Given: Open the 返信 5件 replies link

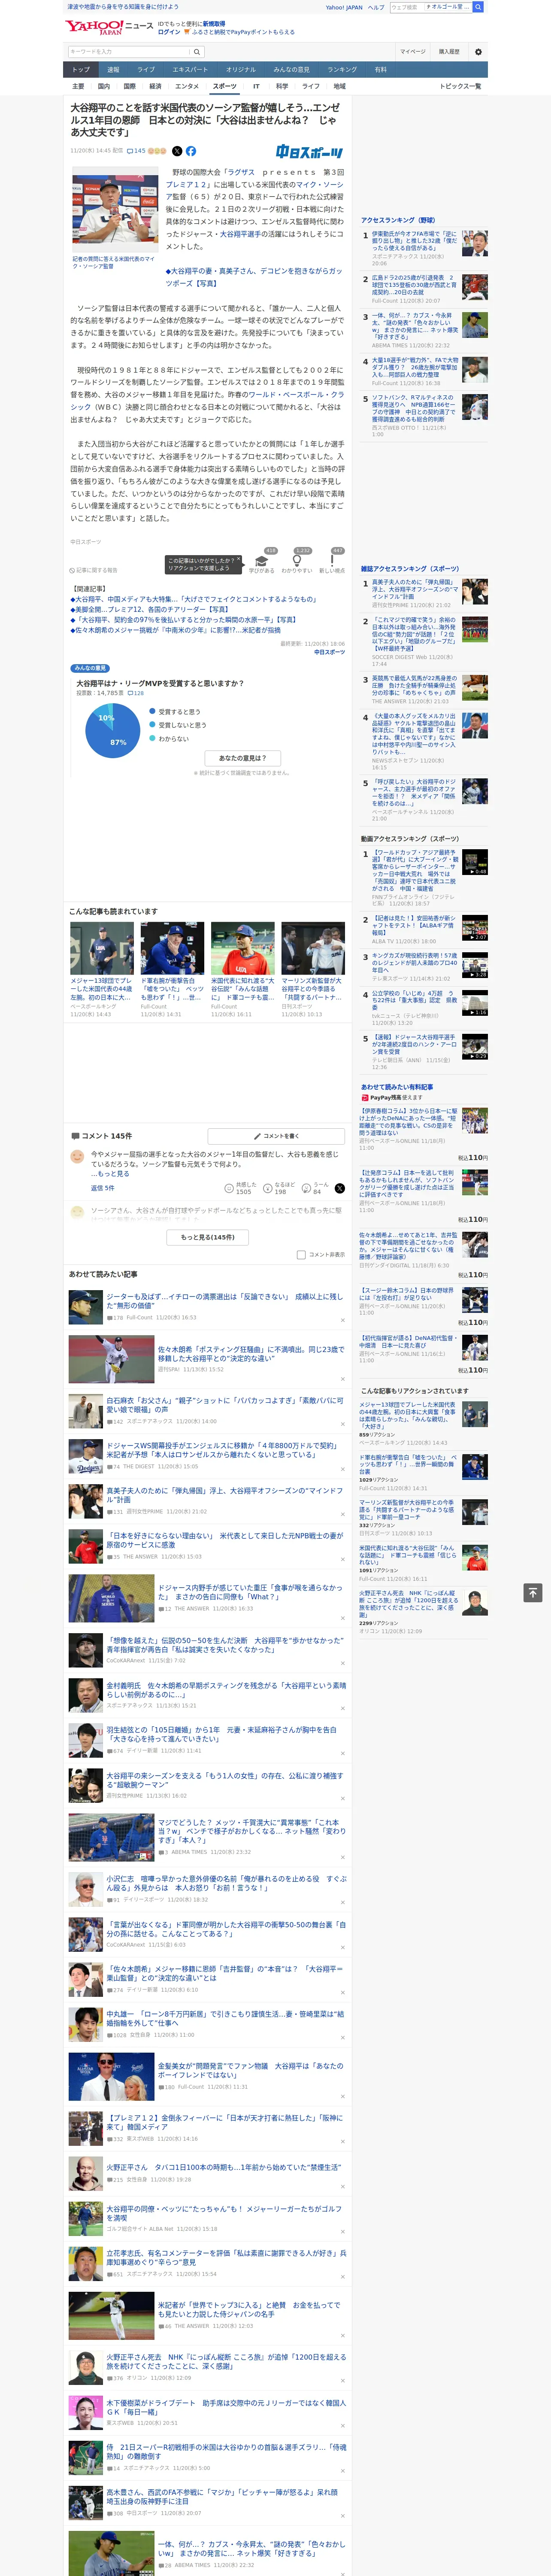Looking at the screenshot, I should click(102, 1188).
